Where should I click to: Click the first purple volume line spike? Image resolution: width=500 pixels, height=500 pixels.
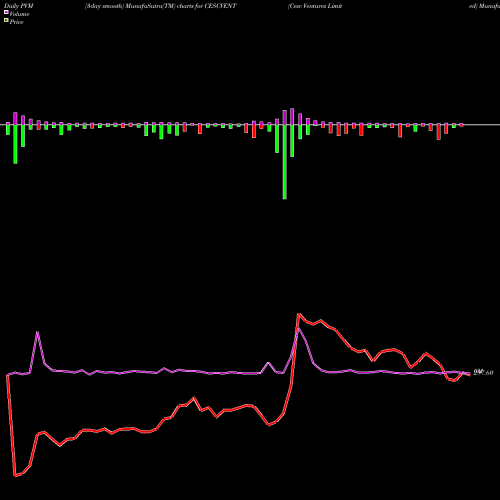(x=37, y=332)
